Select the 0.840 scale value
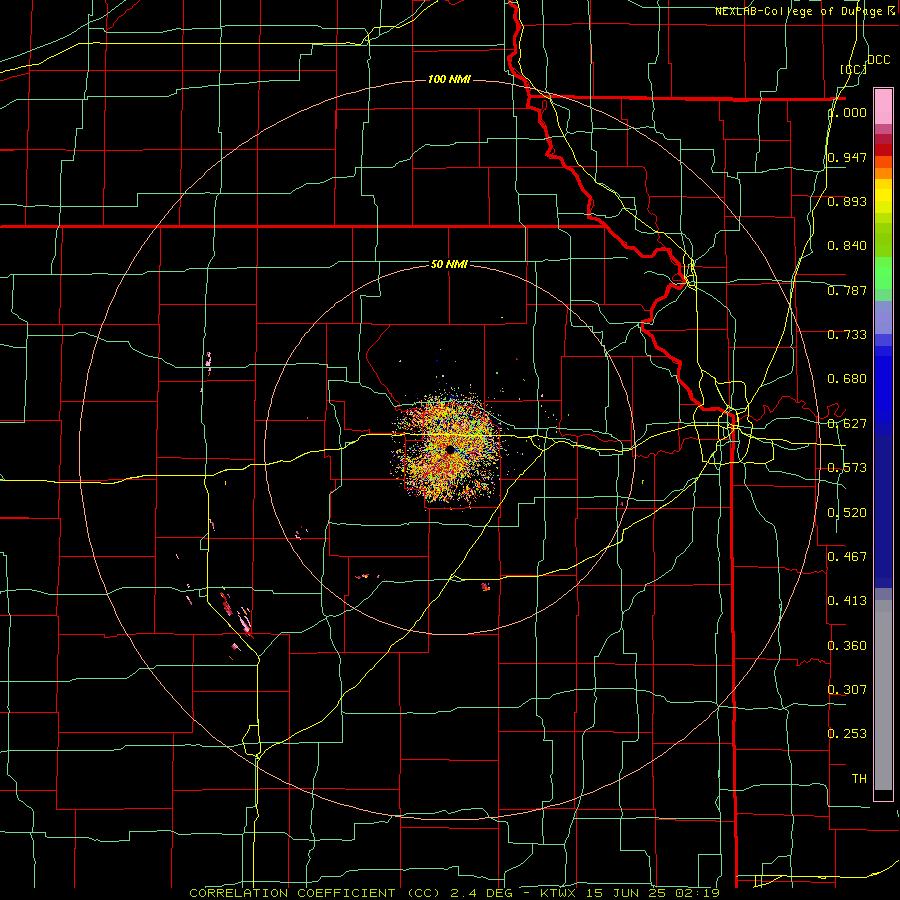The image size is (900, 900). [847, 246]
